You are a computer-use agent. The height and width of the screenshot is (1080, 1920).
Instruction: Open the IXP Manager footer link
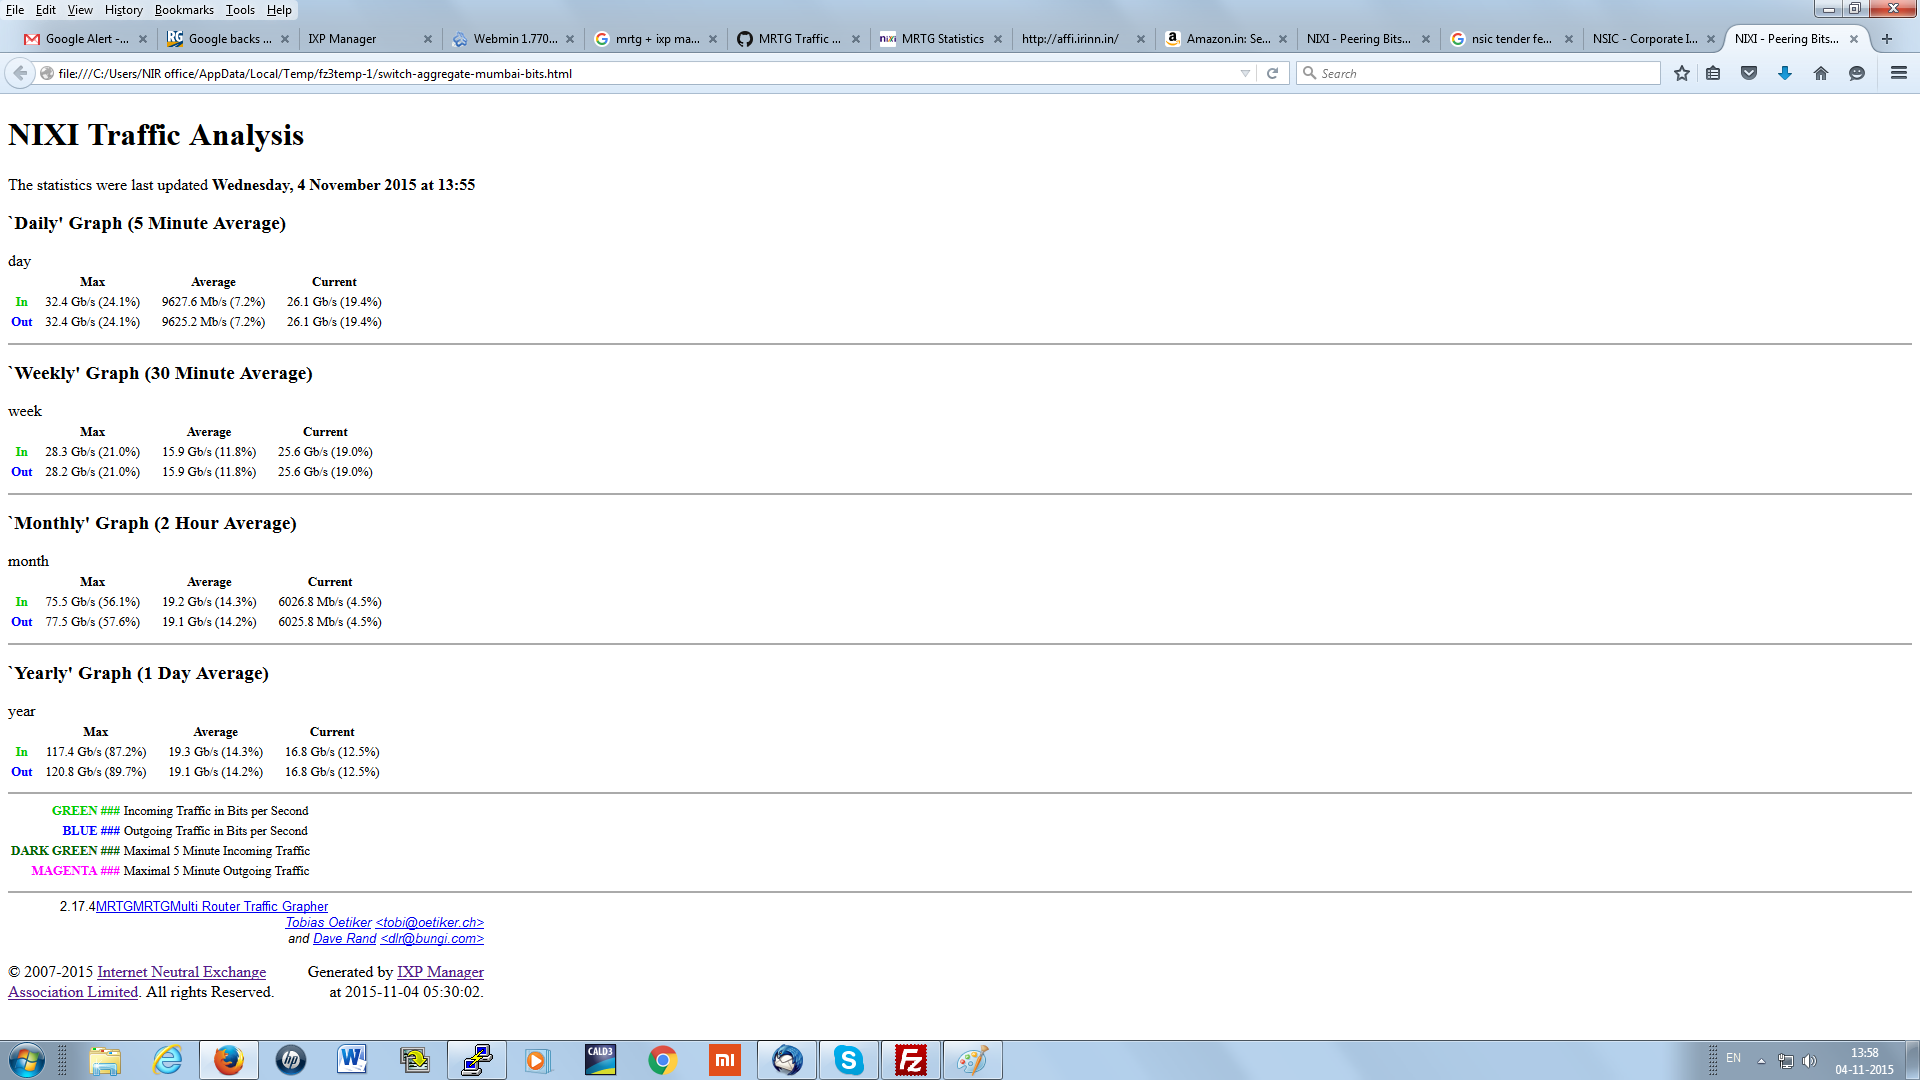[440, 972]
